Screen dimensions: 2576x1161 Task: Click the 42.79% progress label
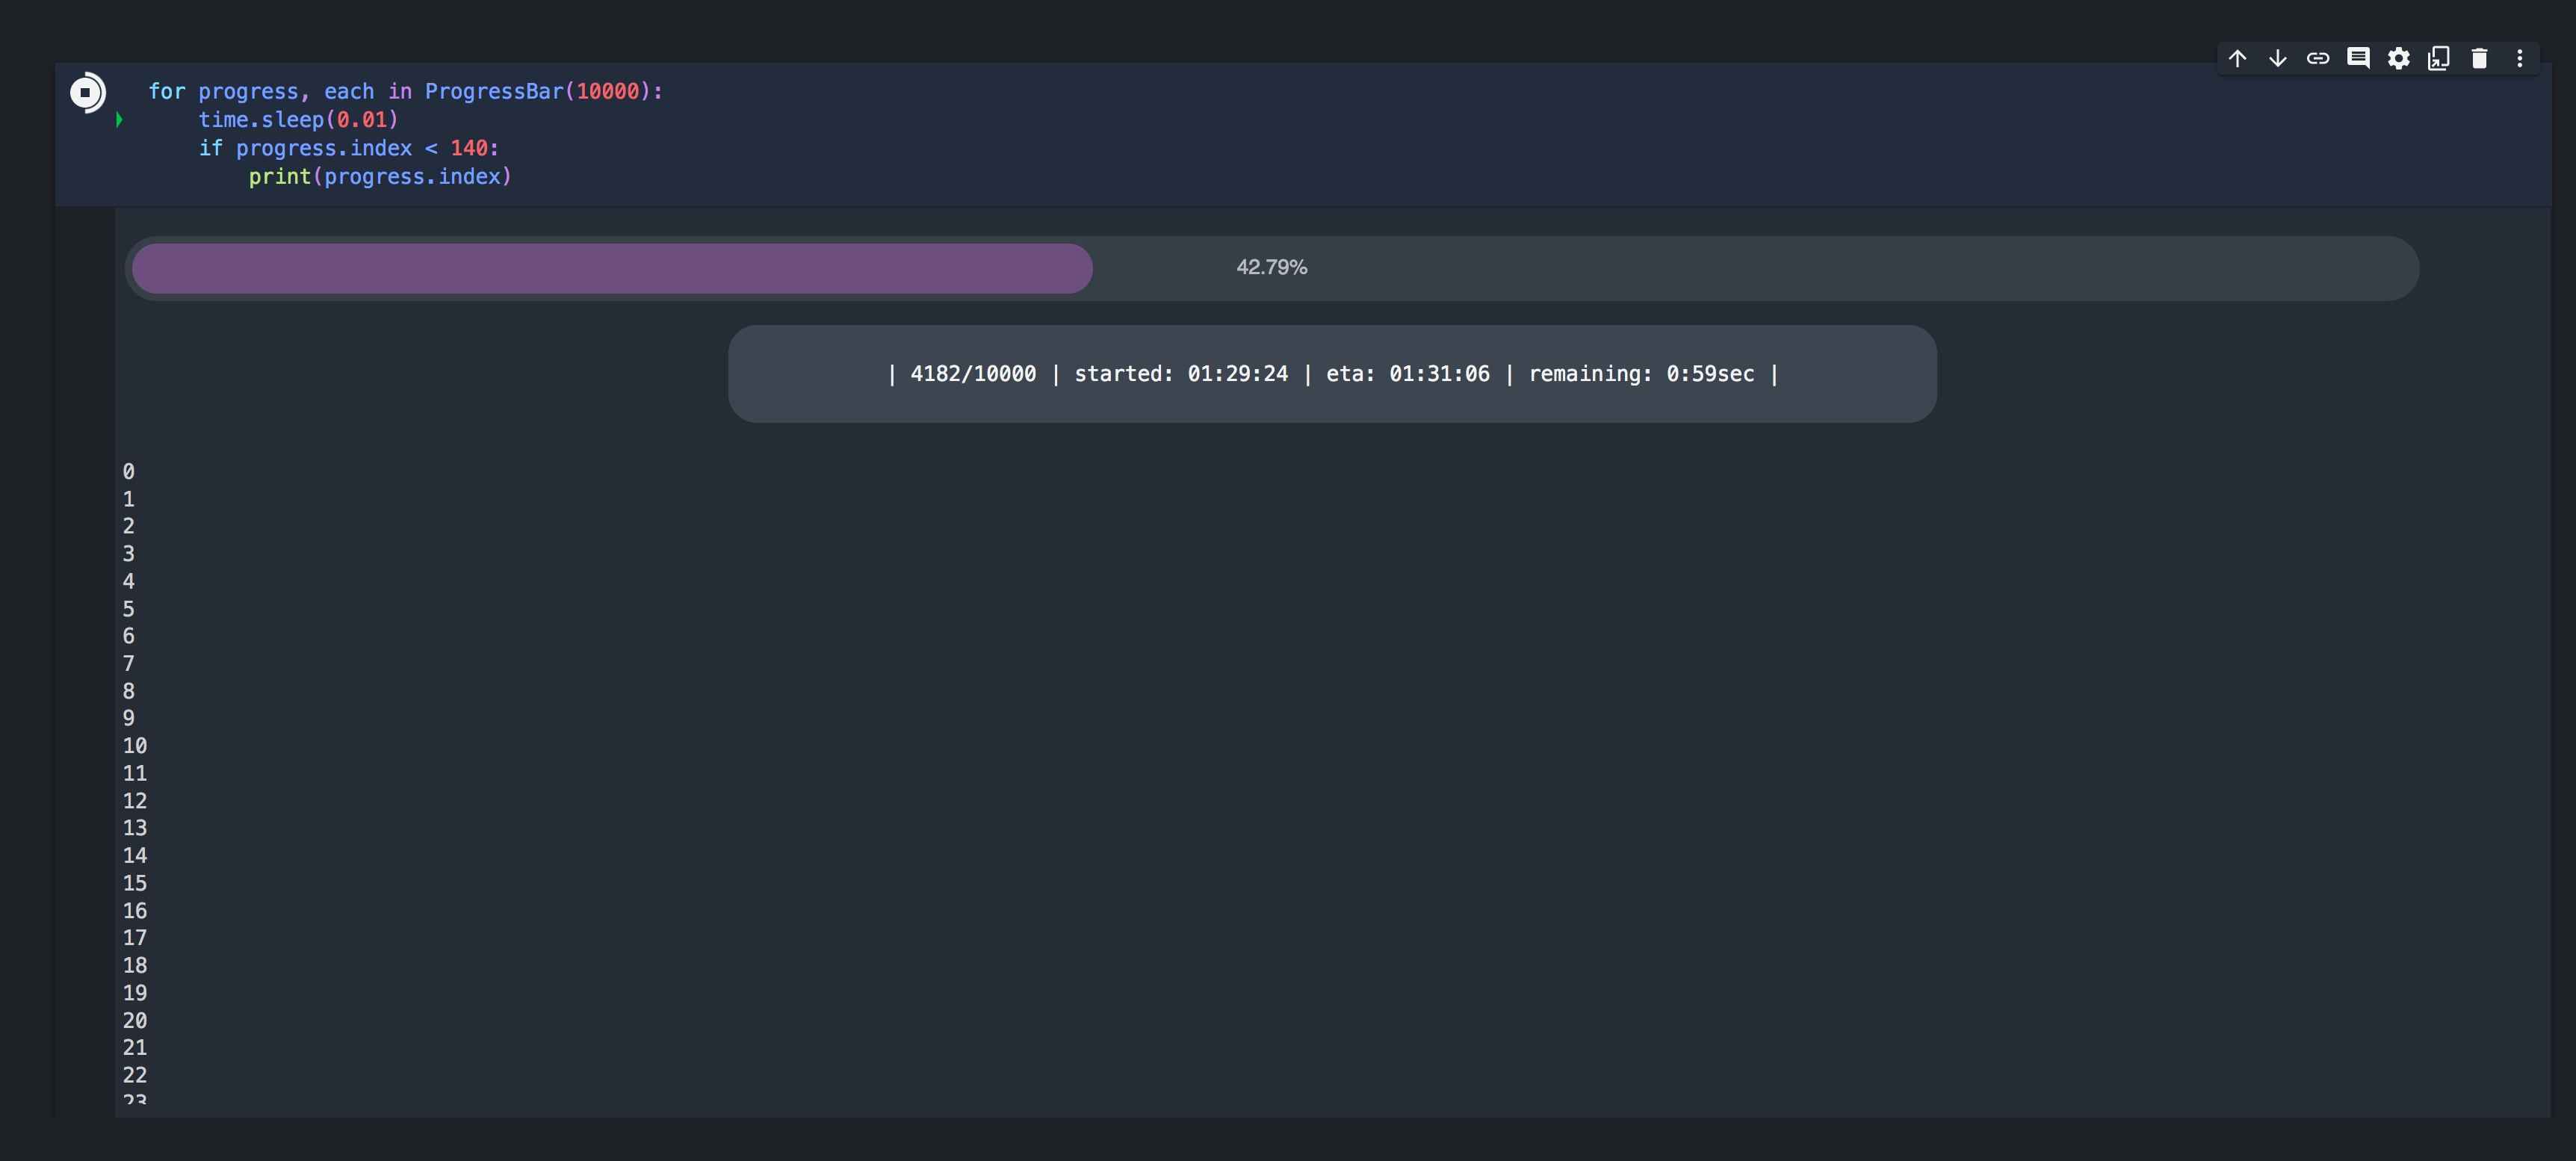click(x=1271, y=267)
